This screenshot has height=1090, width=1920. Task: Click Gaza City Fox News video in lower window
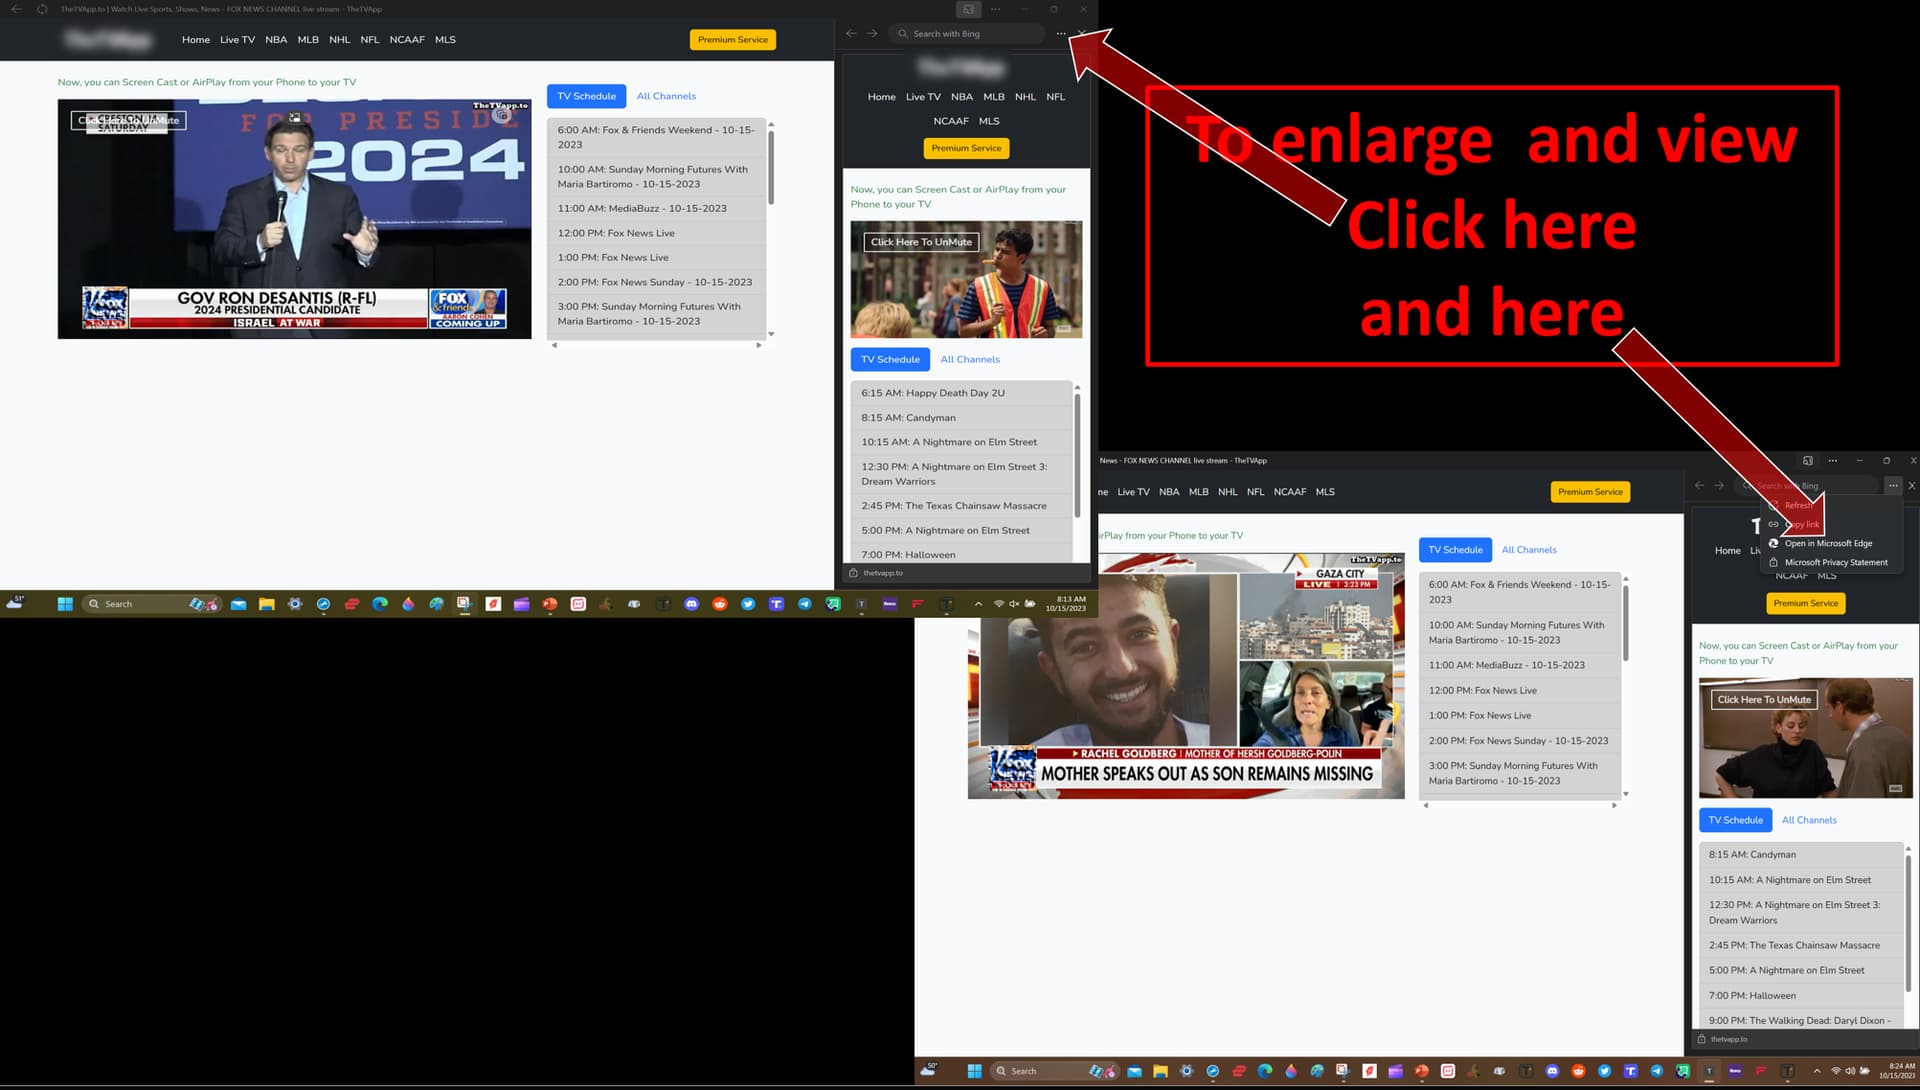tap(1186, 676)
